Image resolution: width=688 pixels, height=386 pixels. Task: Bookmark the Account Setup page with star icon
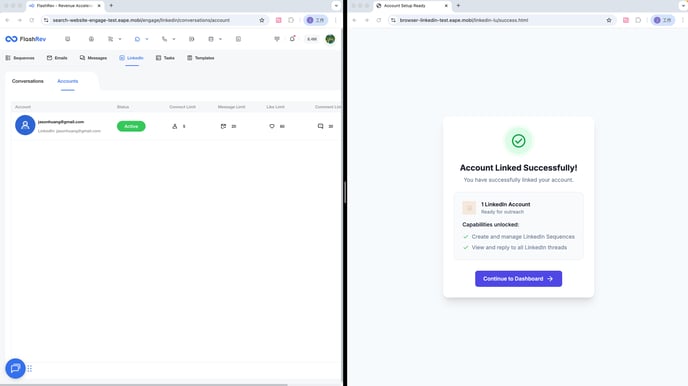coord(609,20)
